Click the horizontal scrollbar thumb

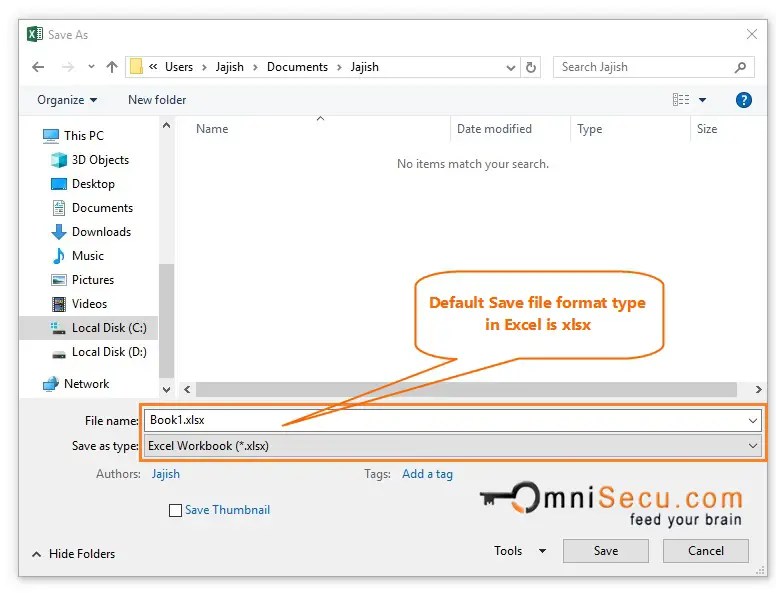[466, 390]
